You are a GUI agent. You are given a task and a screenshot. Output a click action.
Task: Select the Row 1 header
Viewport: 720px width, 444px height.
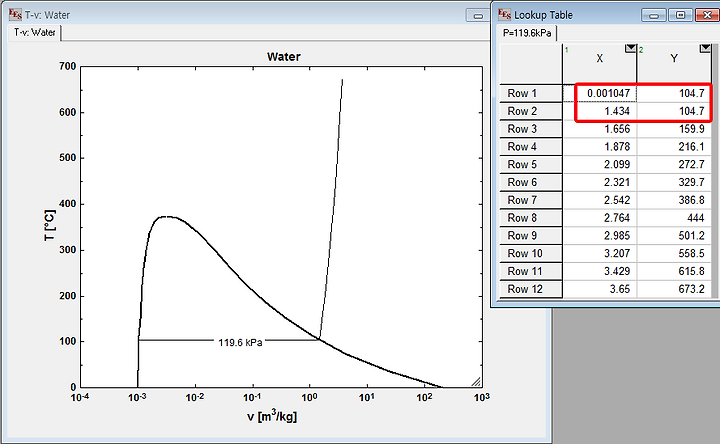pyautogui.click(x=531, y=93)
